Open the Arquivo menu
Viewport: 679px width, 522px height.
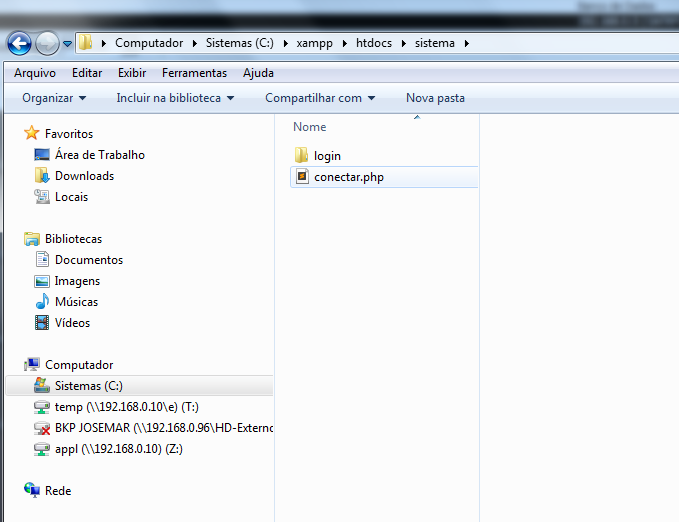[35, 73]
